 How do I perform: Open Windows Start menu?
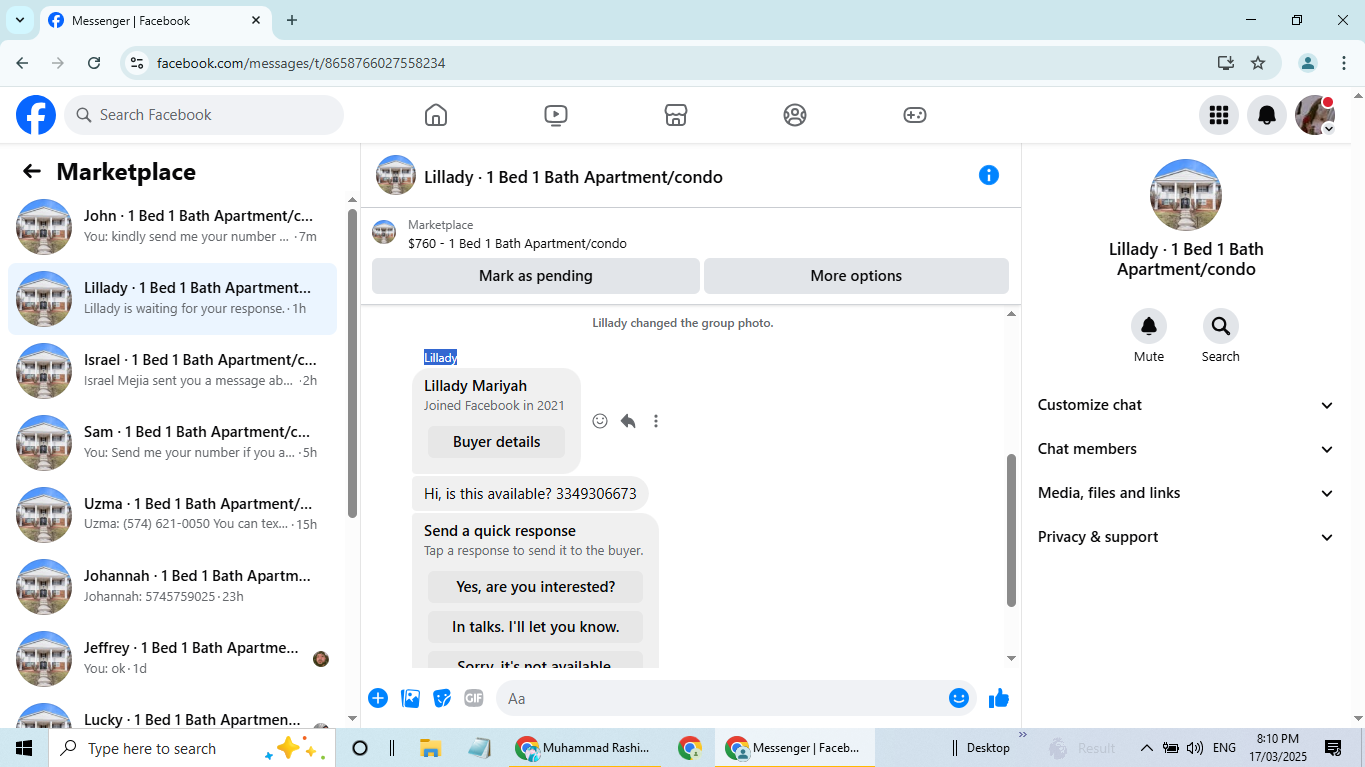(23, 748)
